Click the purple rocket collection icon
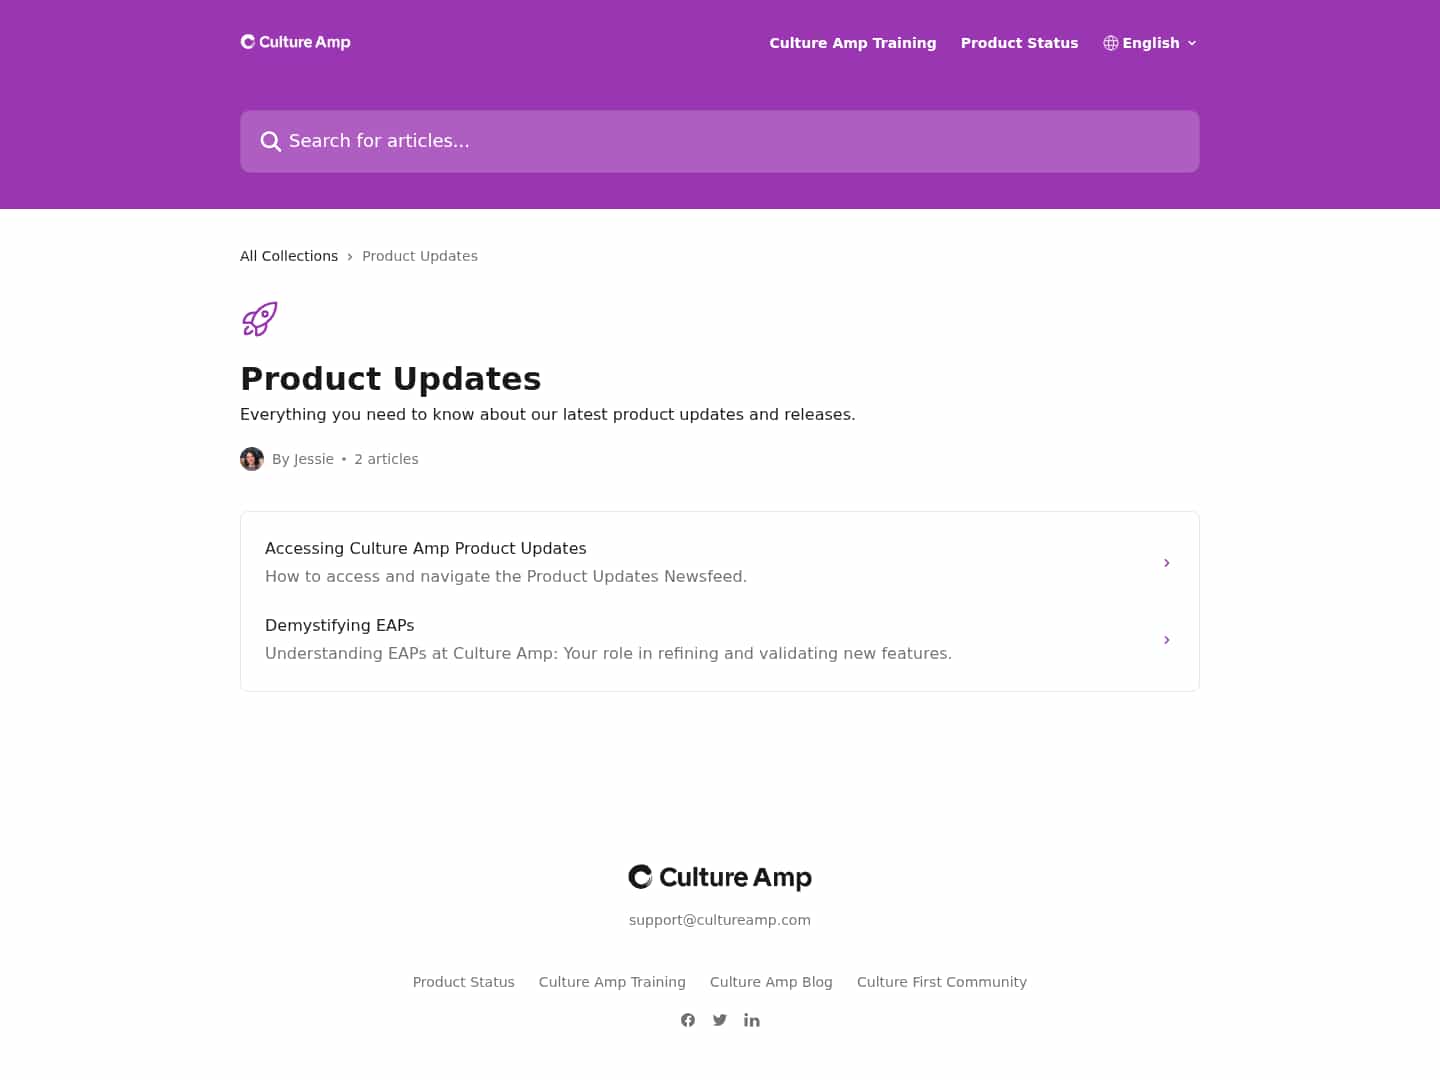The image size is (1440, 1080). coord(260,319)
